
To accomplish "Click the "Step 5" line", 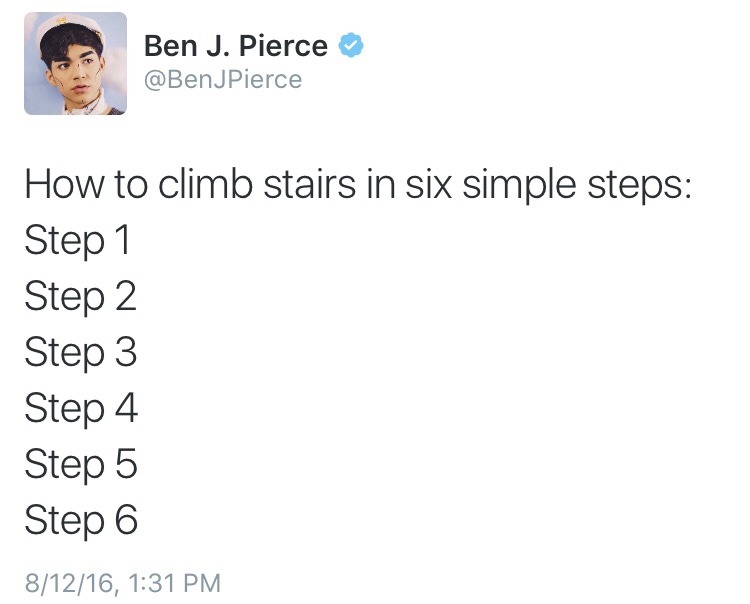I will pyautogui.click(x=80, y=465).
